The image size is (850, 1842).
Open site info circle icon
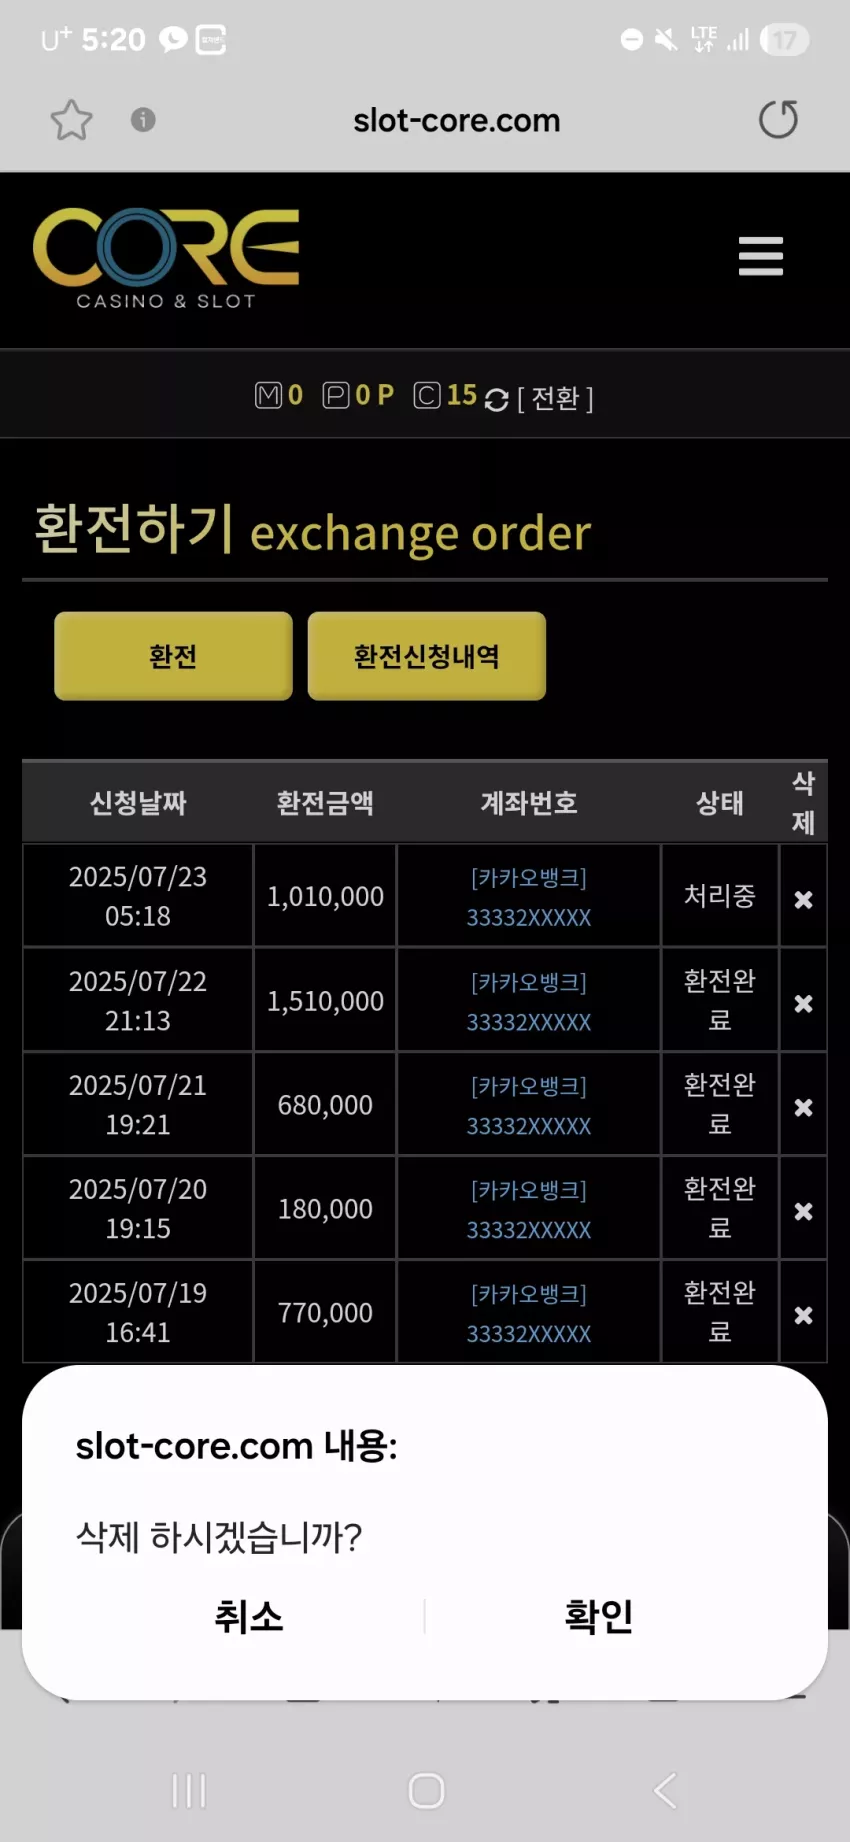pos(143,120)
